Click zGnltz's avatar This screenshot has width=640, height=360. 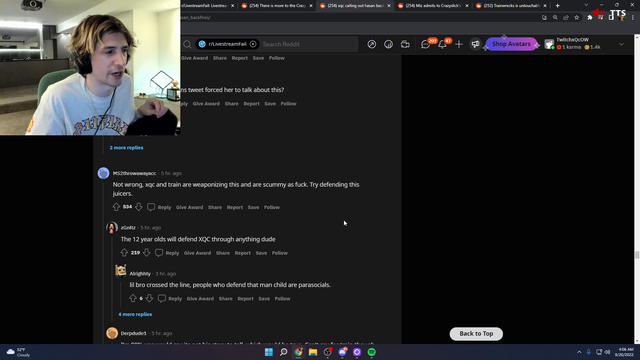click(112, 227)
